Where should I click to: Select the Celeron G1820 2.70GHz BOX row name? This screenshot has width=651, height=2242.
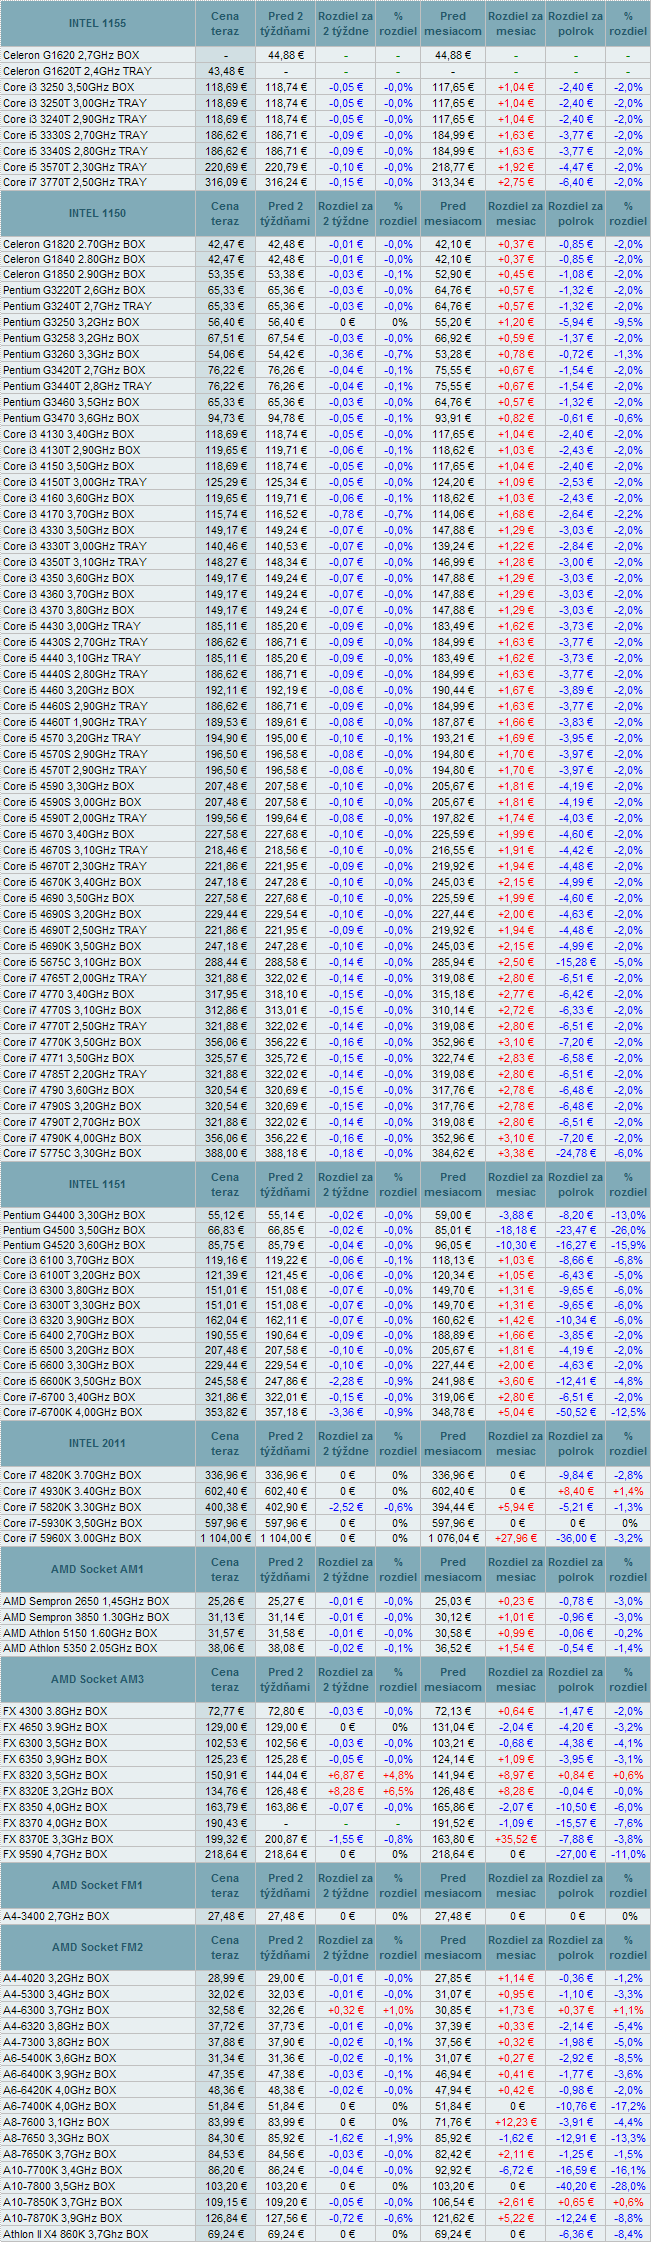(73, 244)
